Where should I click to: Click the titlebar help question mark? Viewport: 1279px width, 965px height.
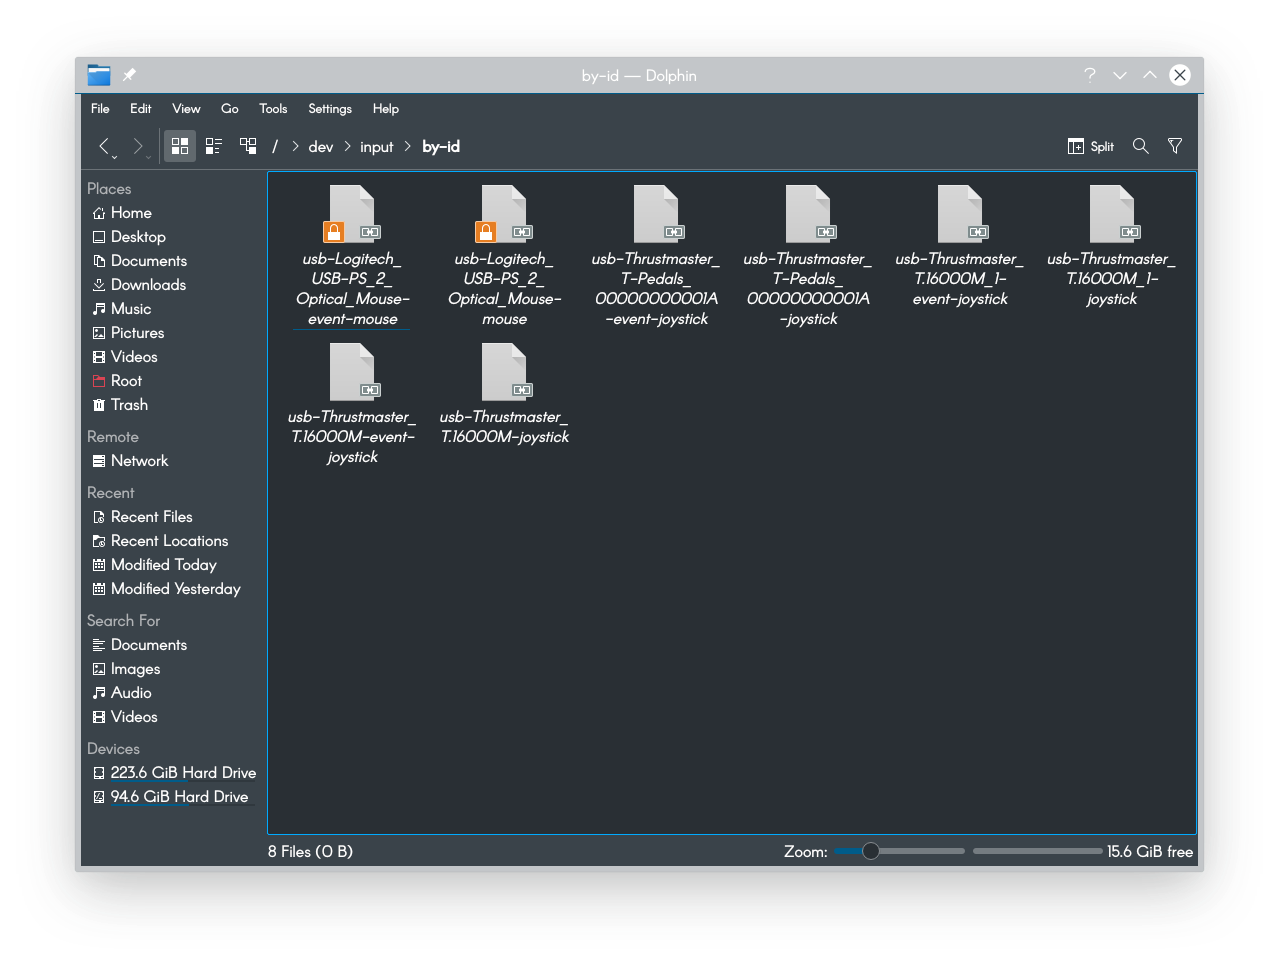(1090, 75)
